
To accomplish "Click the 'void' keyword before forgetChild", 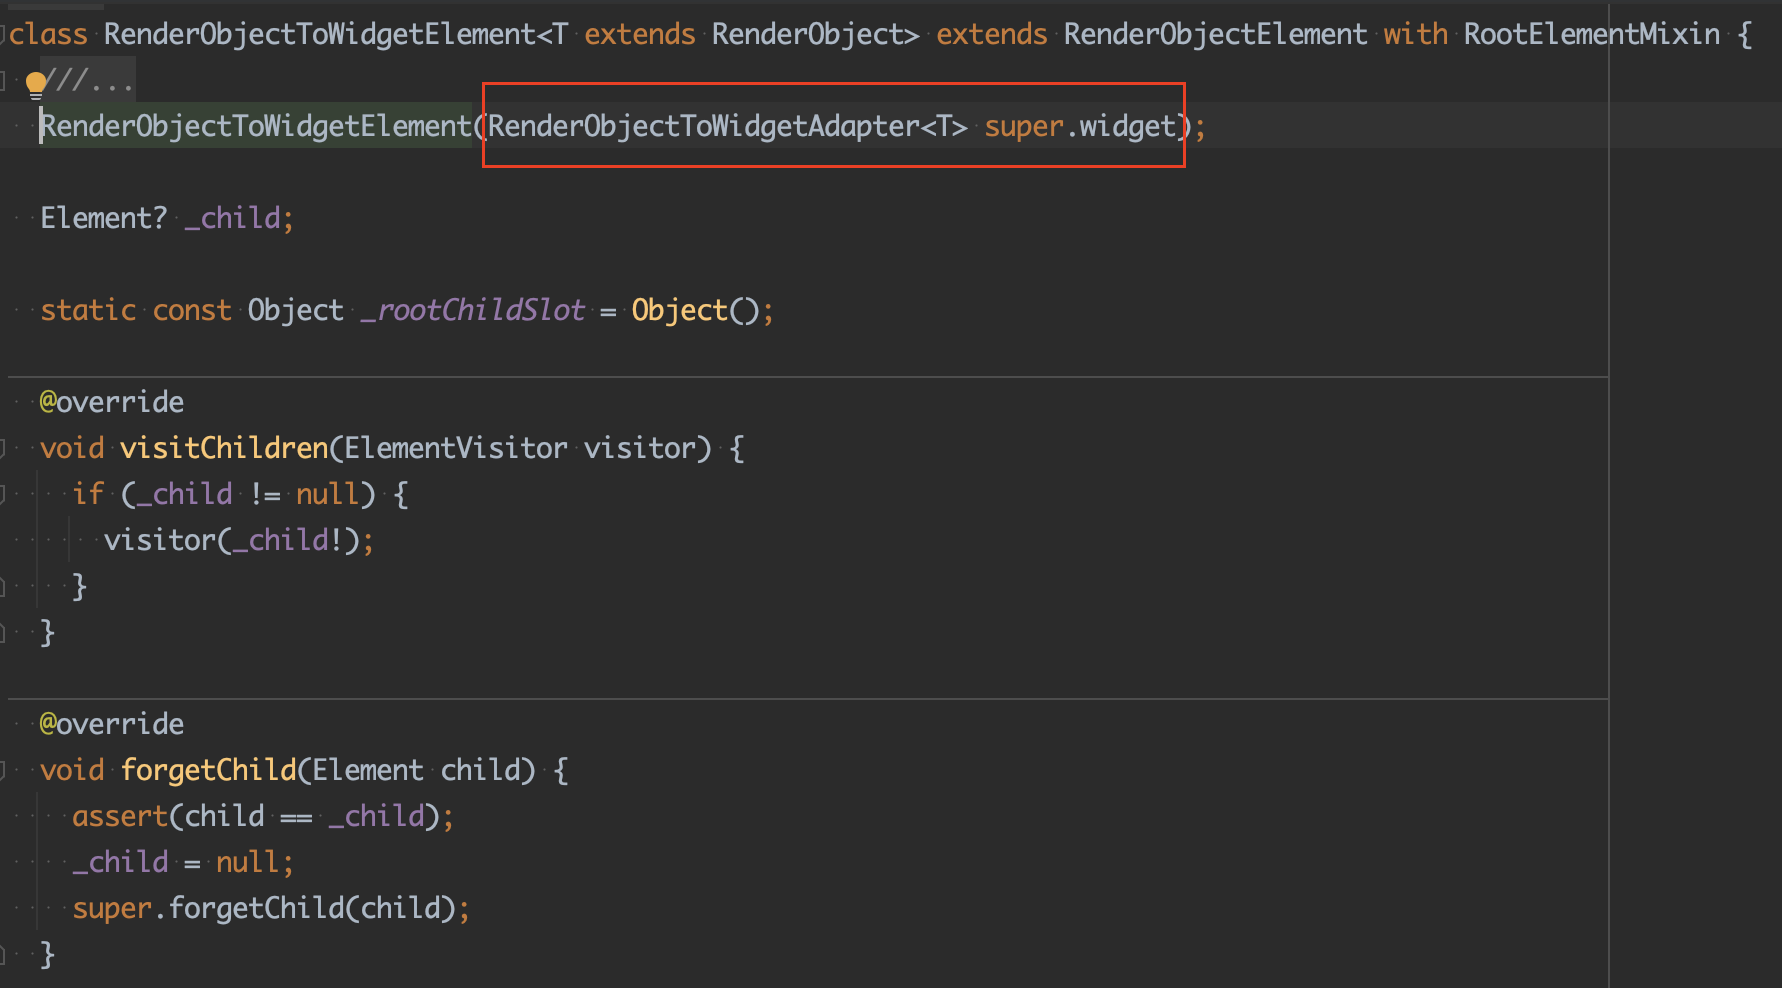I will 72,770.
